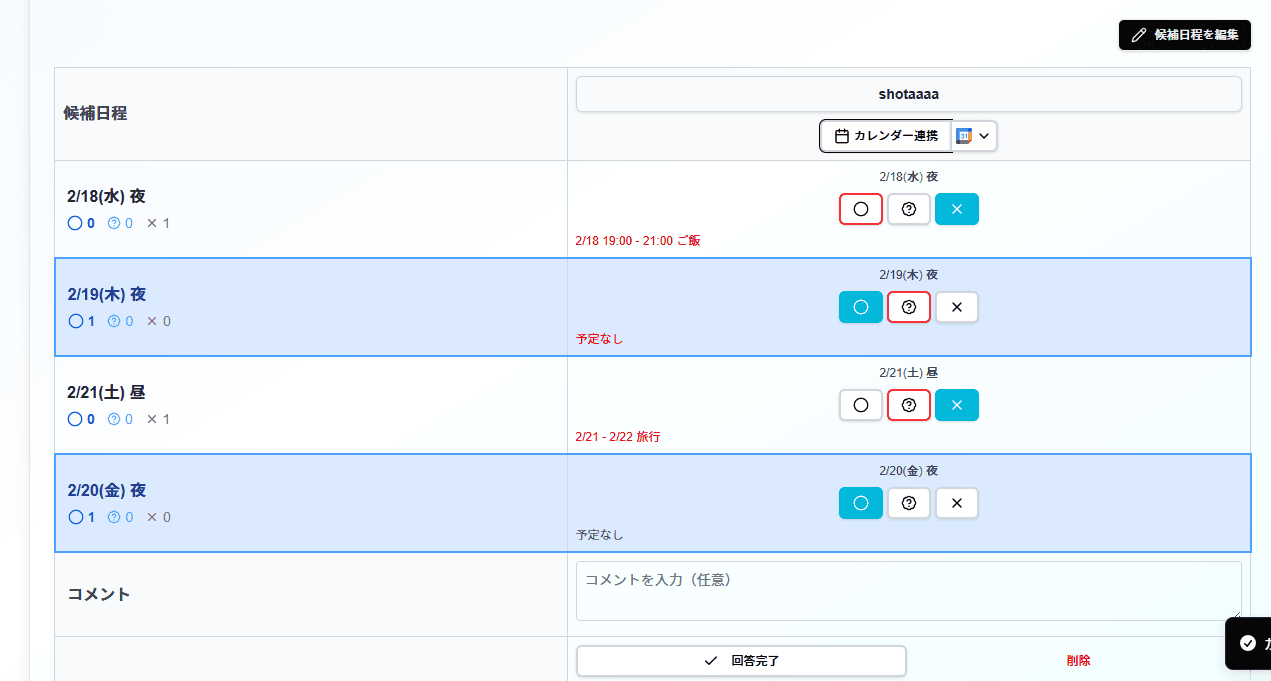The width and height of the screenshot is (1271, 681).
Task: Click the カレンダー連携 button
Action: click(885, 136)
